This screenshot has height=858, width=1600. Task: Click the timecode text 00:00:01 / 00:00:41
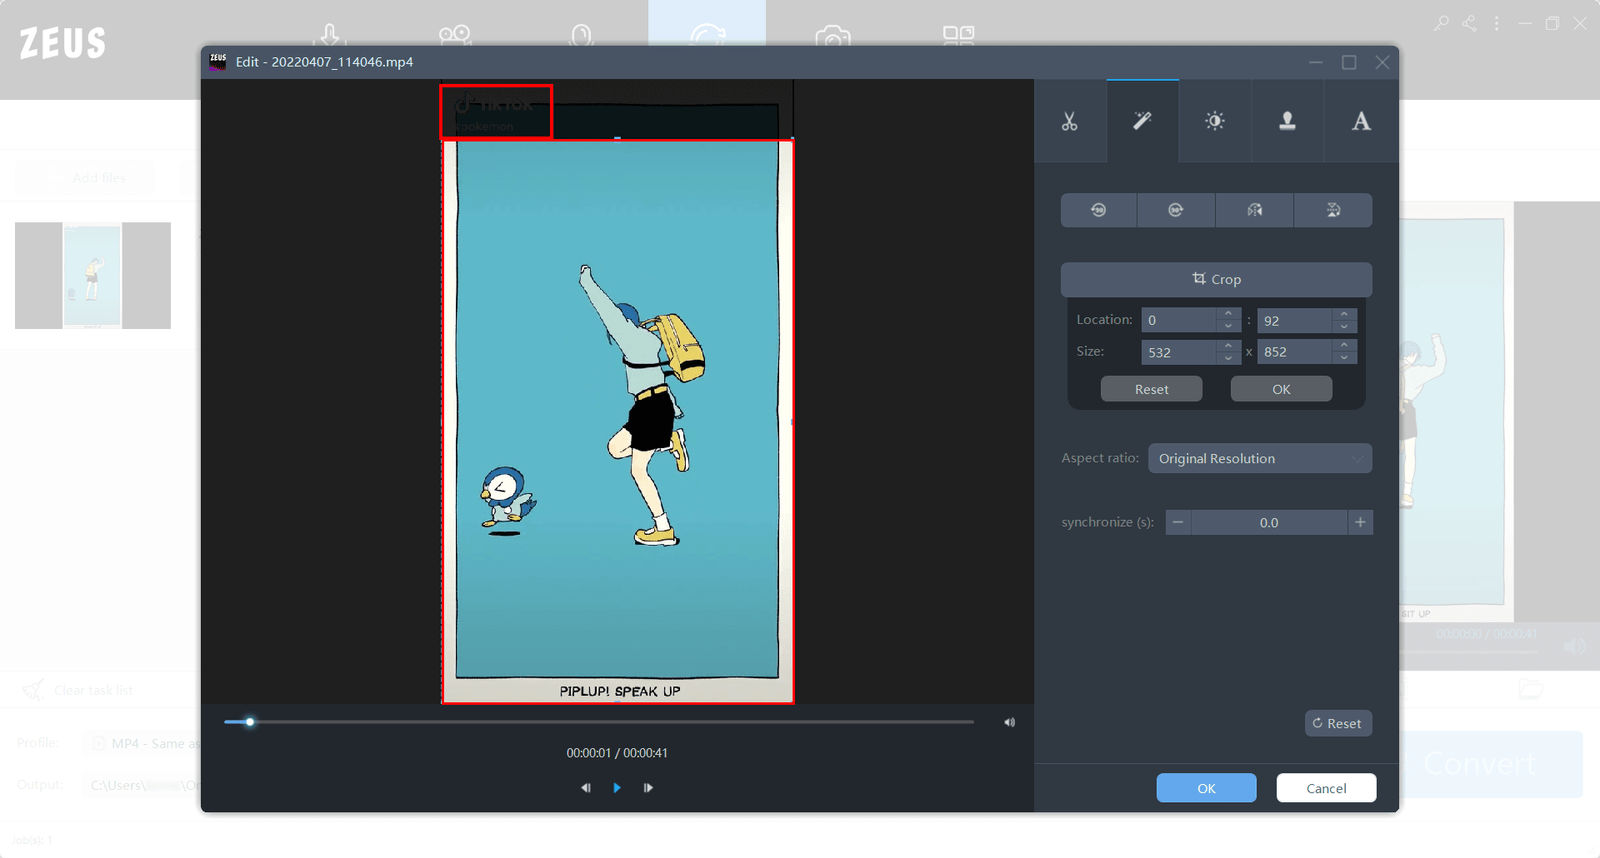pyautogui.click(x=617, y=753)
